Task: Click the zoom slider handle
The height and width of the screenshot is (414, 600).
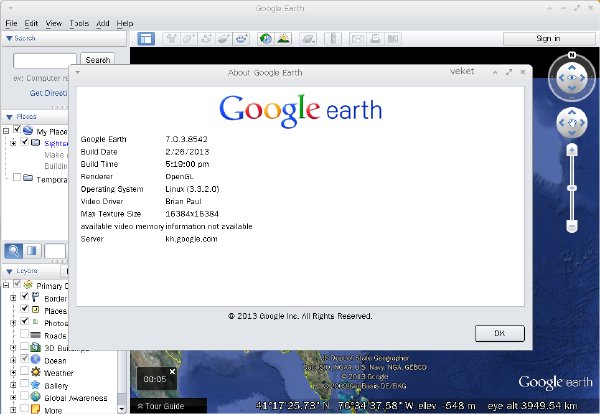Action: point(572,188)
